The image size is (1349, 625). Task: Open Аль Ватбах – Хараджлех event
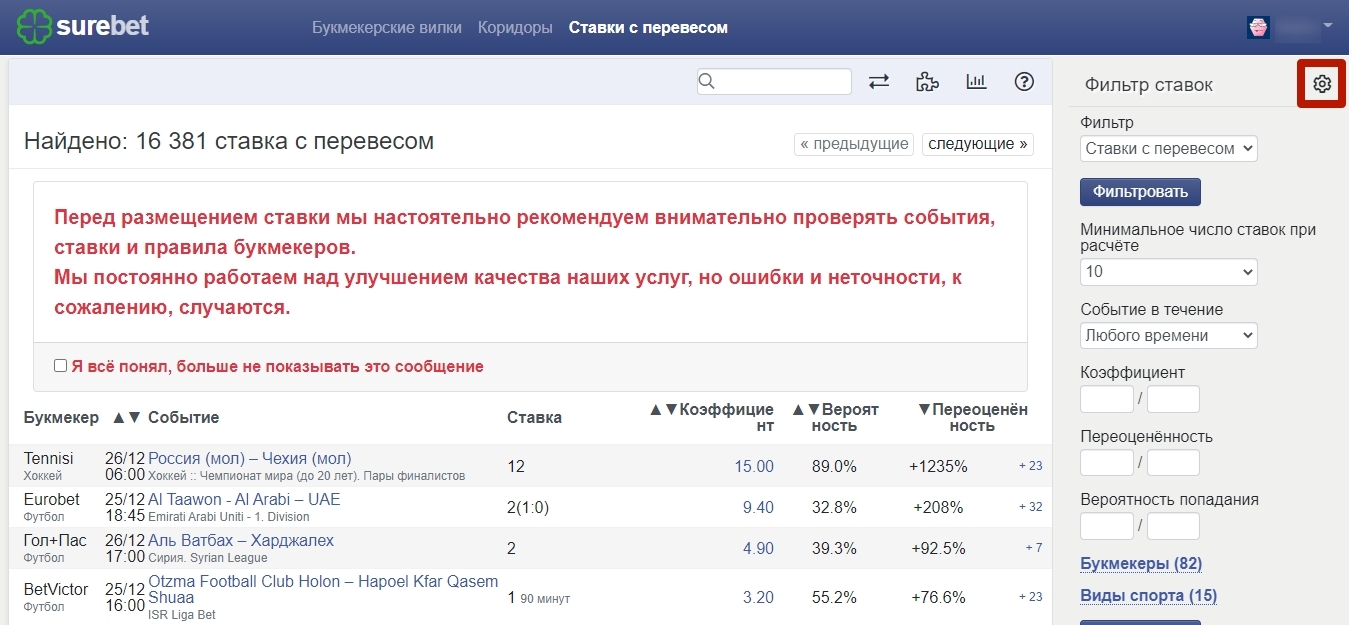[x=241, y=540]
